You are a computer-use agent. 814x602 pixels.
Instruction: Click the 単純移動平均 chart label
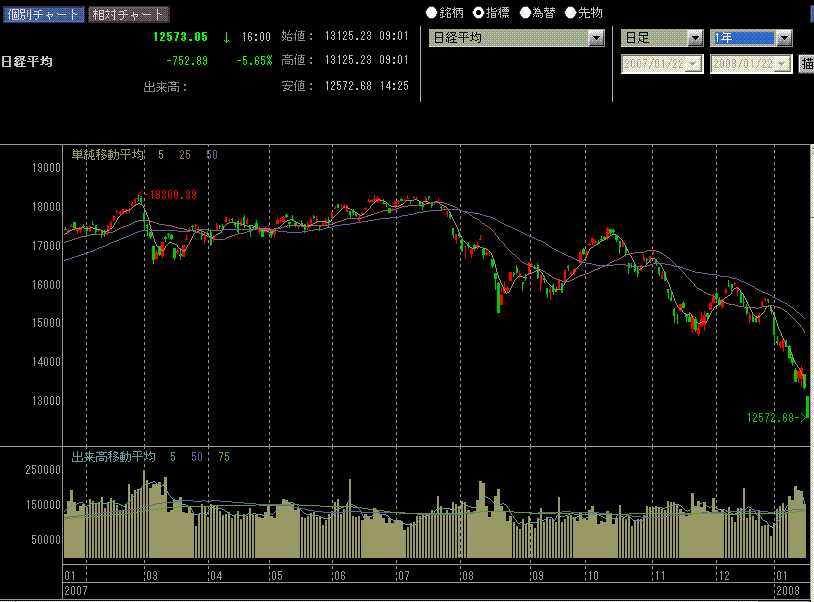pyautogui.click(x=108, y=155)
